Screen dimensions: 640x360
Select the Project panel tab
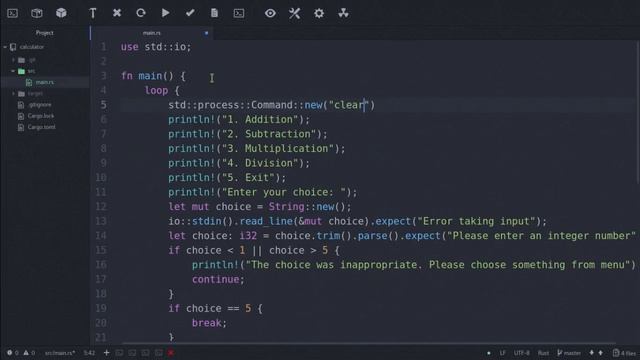(x=44, y=33)
